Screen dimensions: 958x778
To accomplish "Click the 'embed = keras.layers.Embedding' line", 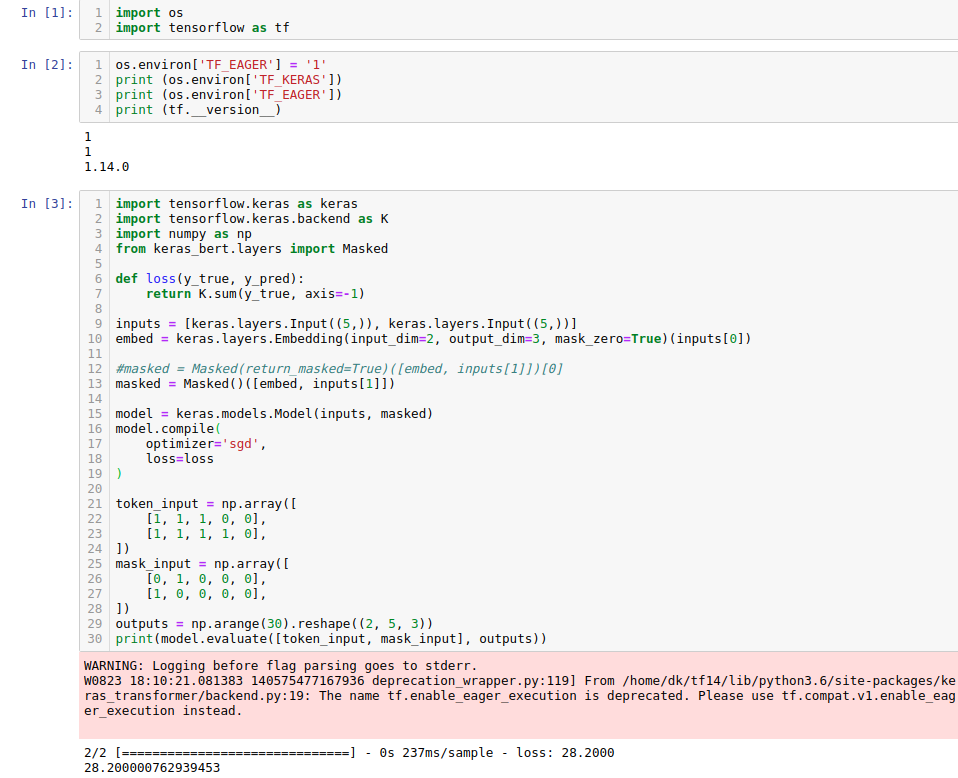I will (x=433, y=339).
